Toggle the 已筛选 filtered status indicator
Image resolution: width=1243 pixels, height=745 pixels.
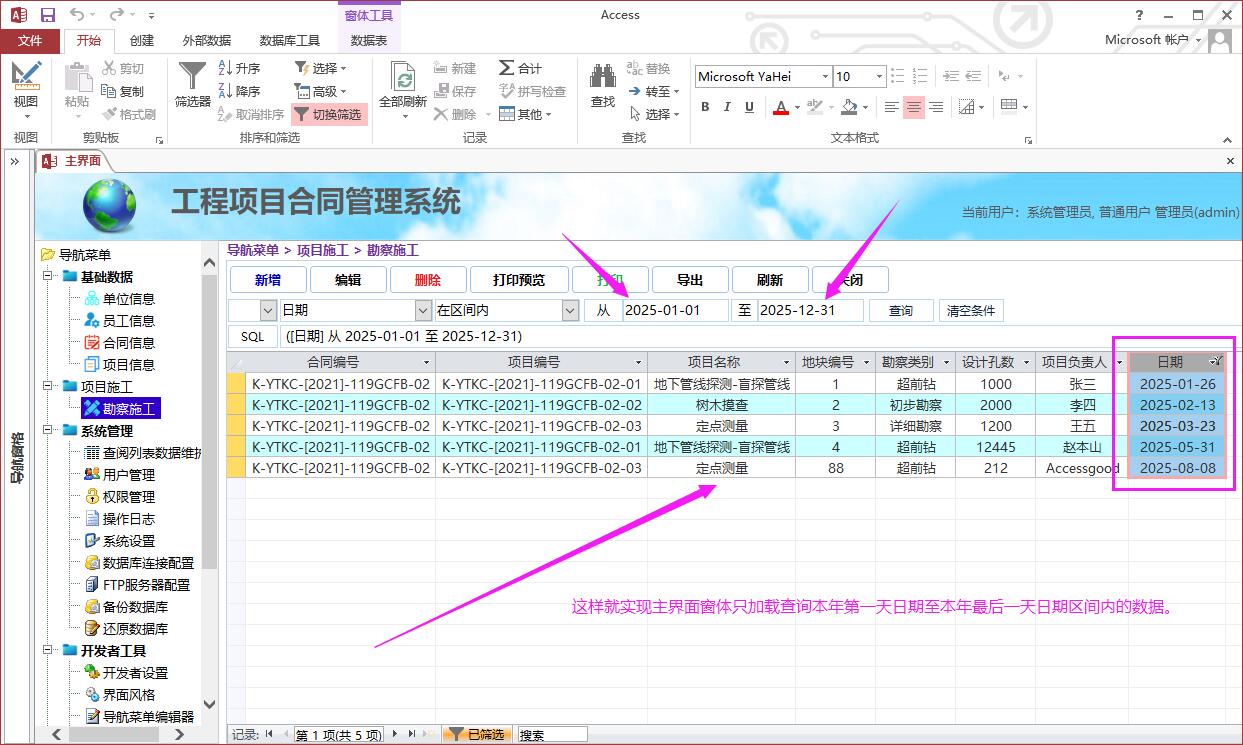pos(477,734)
